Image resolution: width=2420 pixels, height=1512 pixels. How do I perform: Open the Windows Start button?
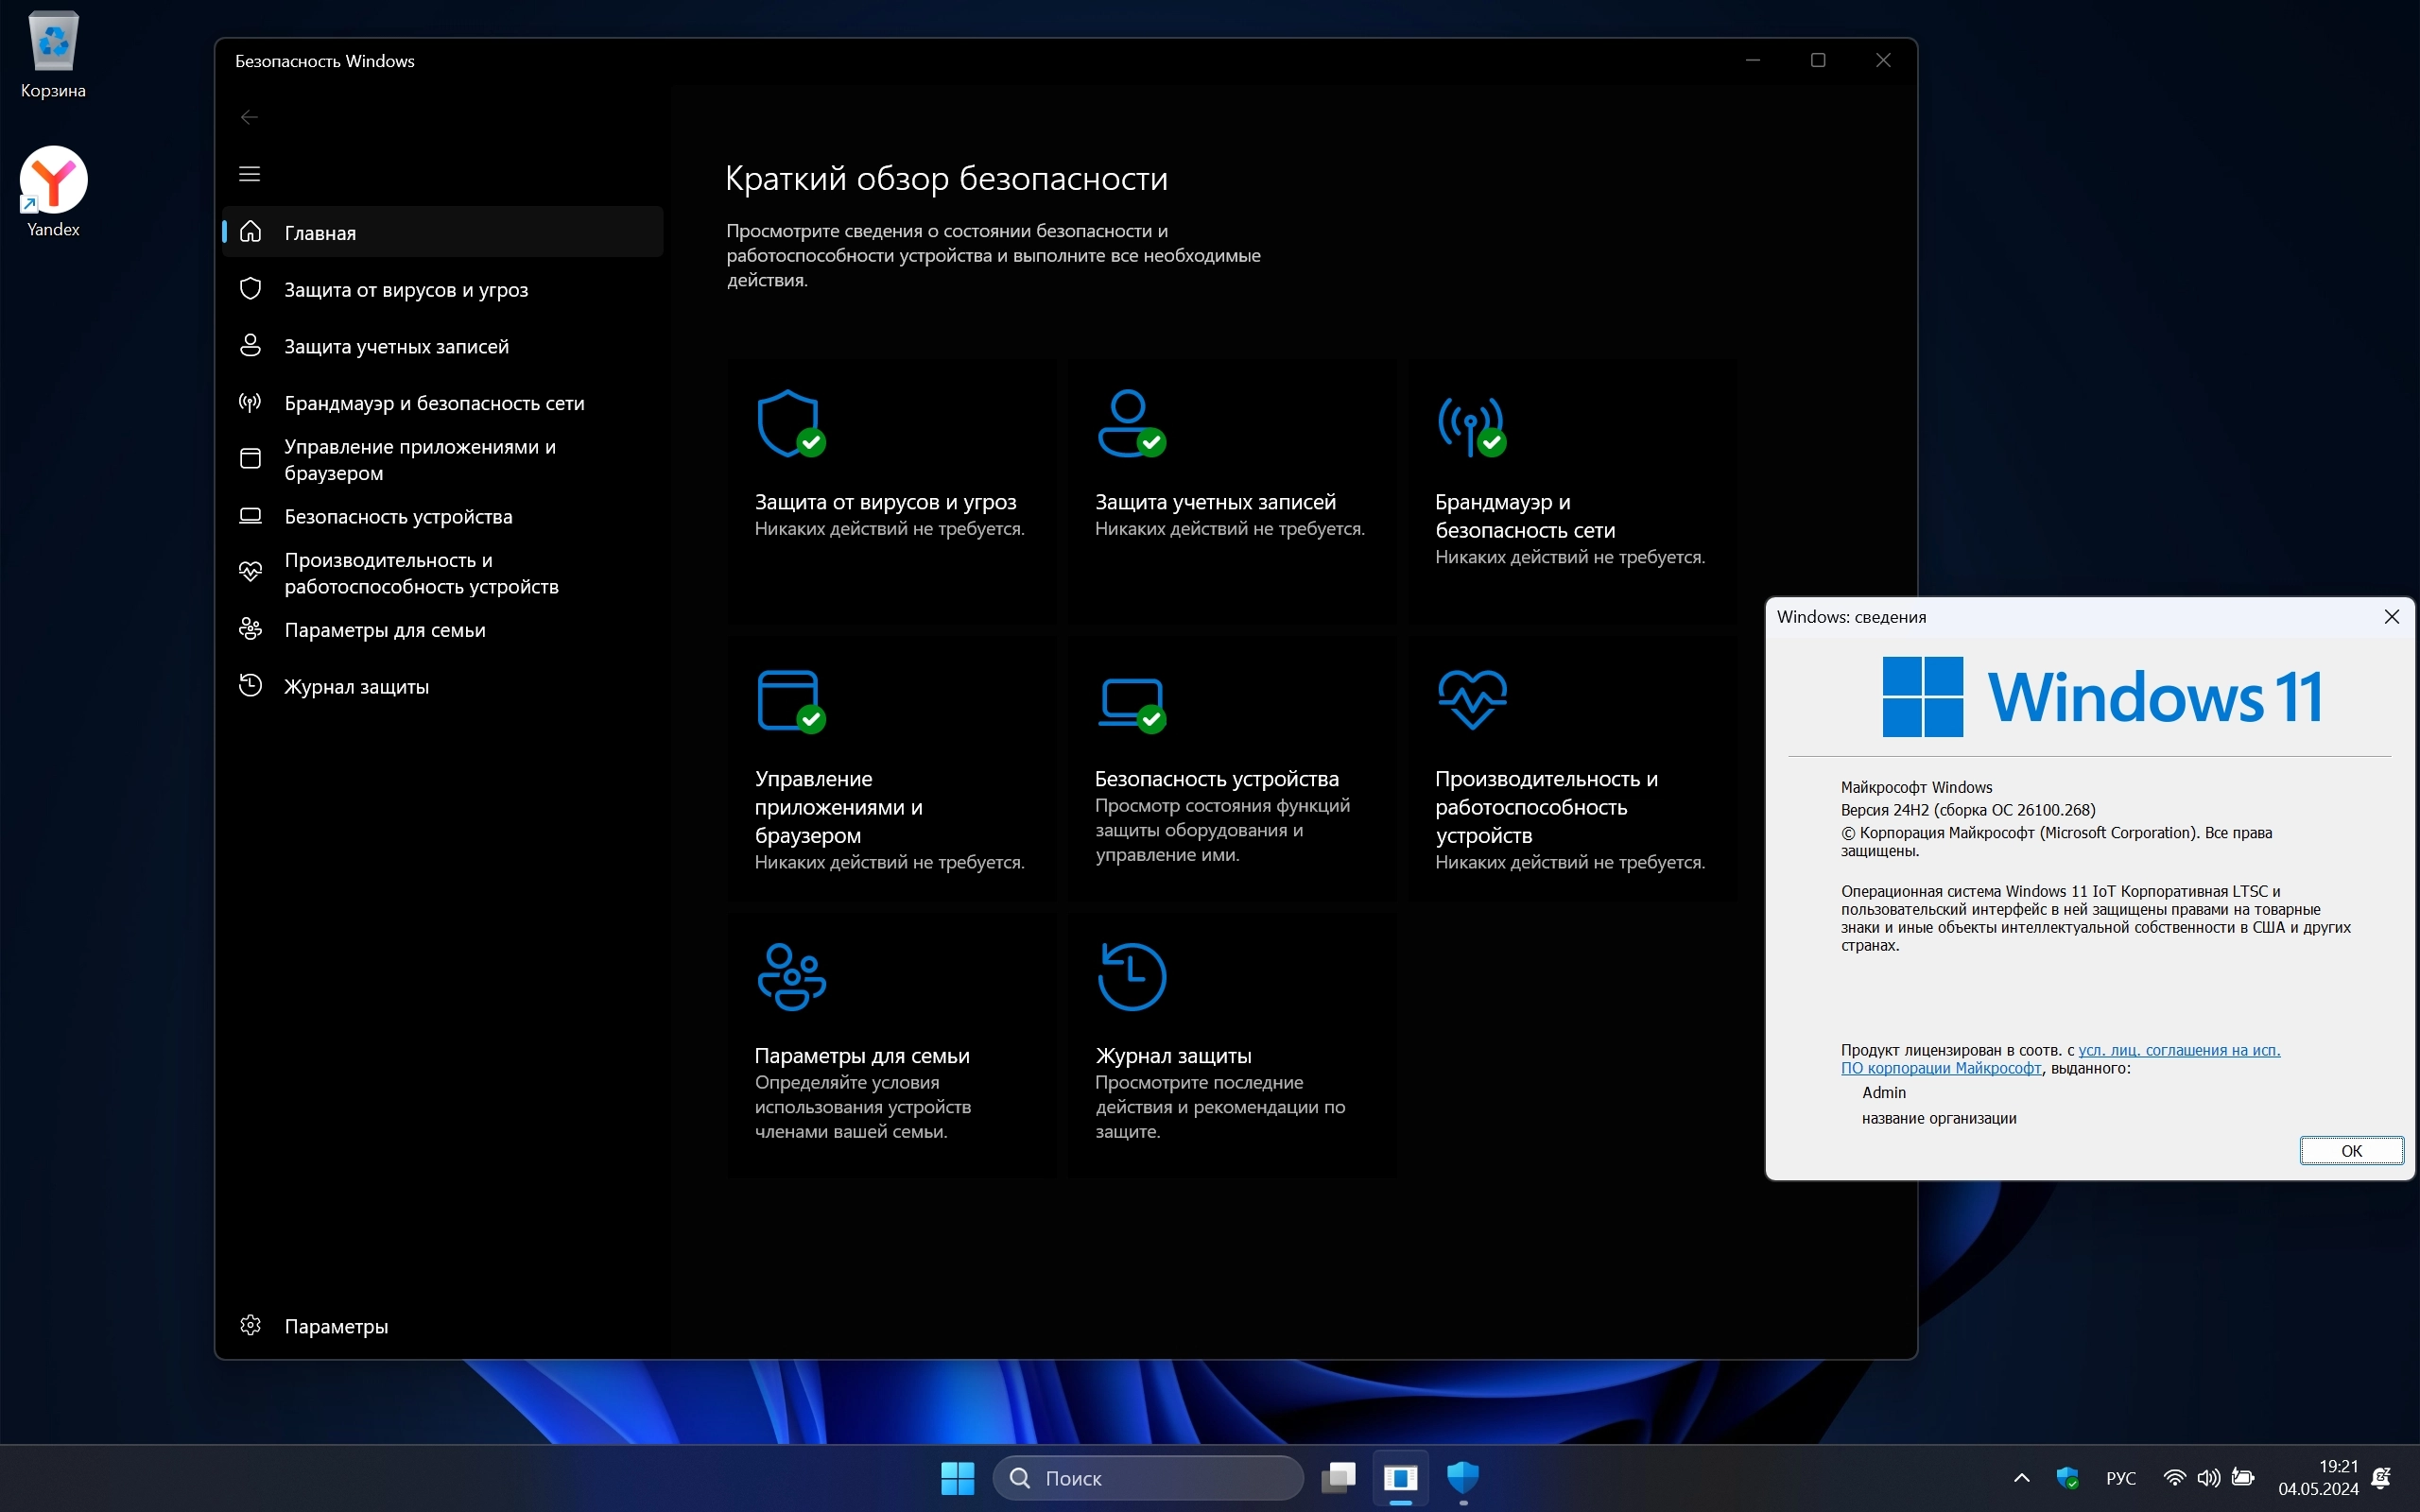click(957, 1477)
